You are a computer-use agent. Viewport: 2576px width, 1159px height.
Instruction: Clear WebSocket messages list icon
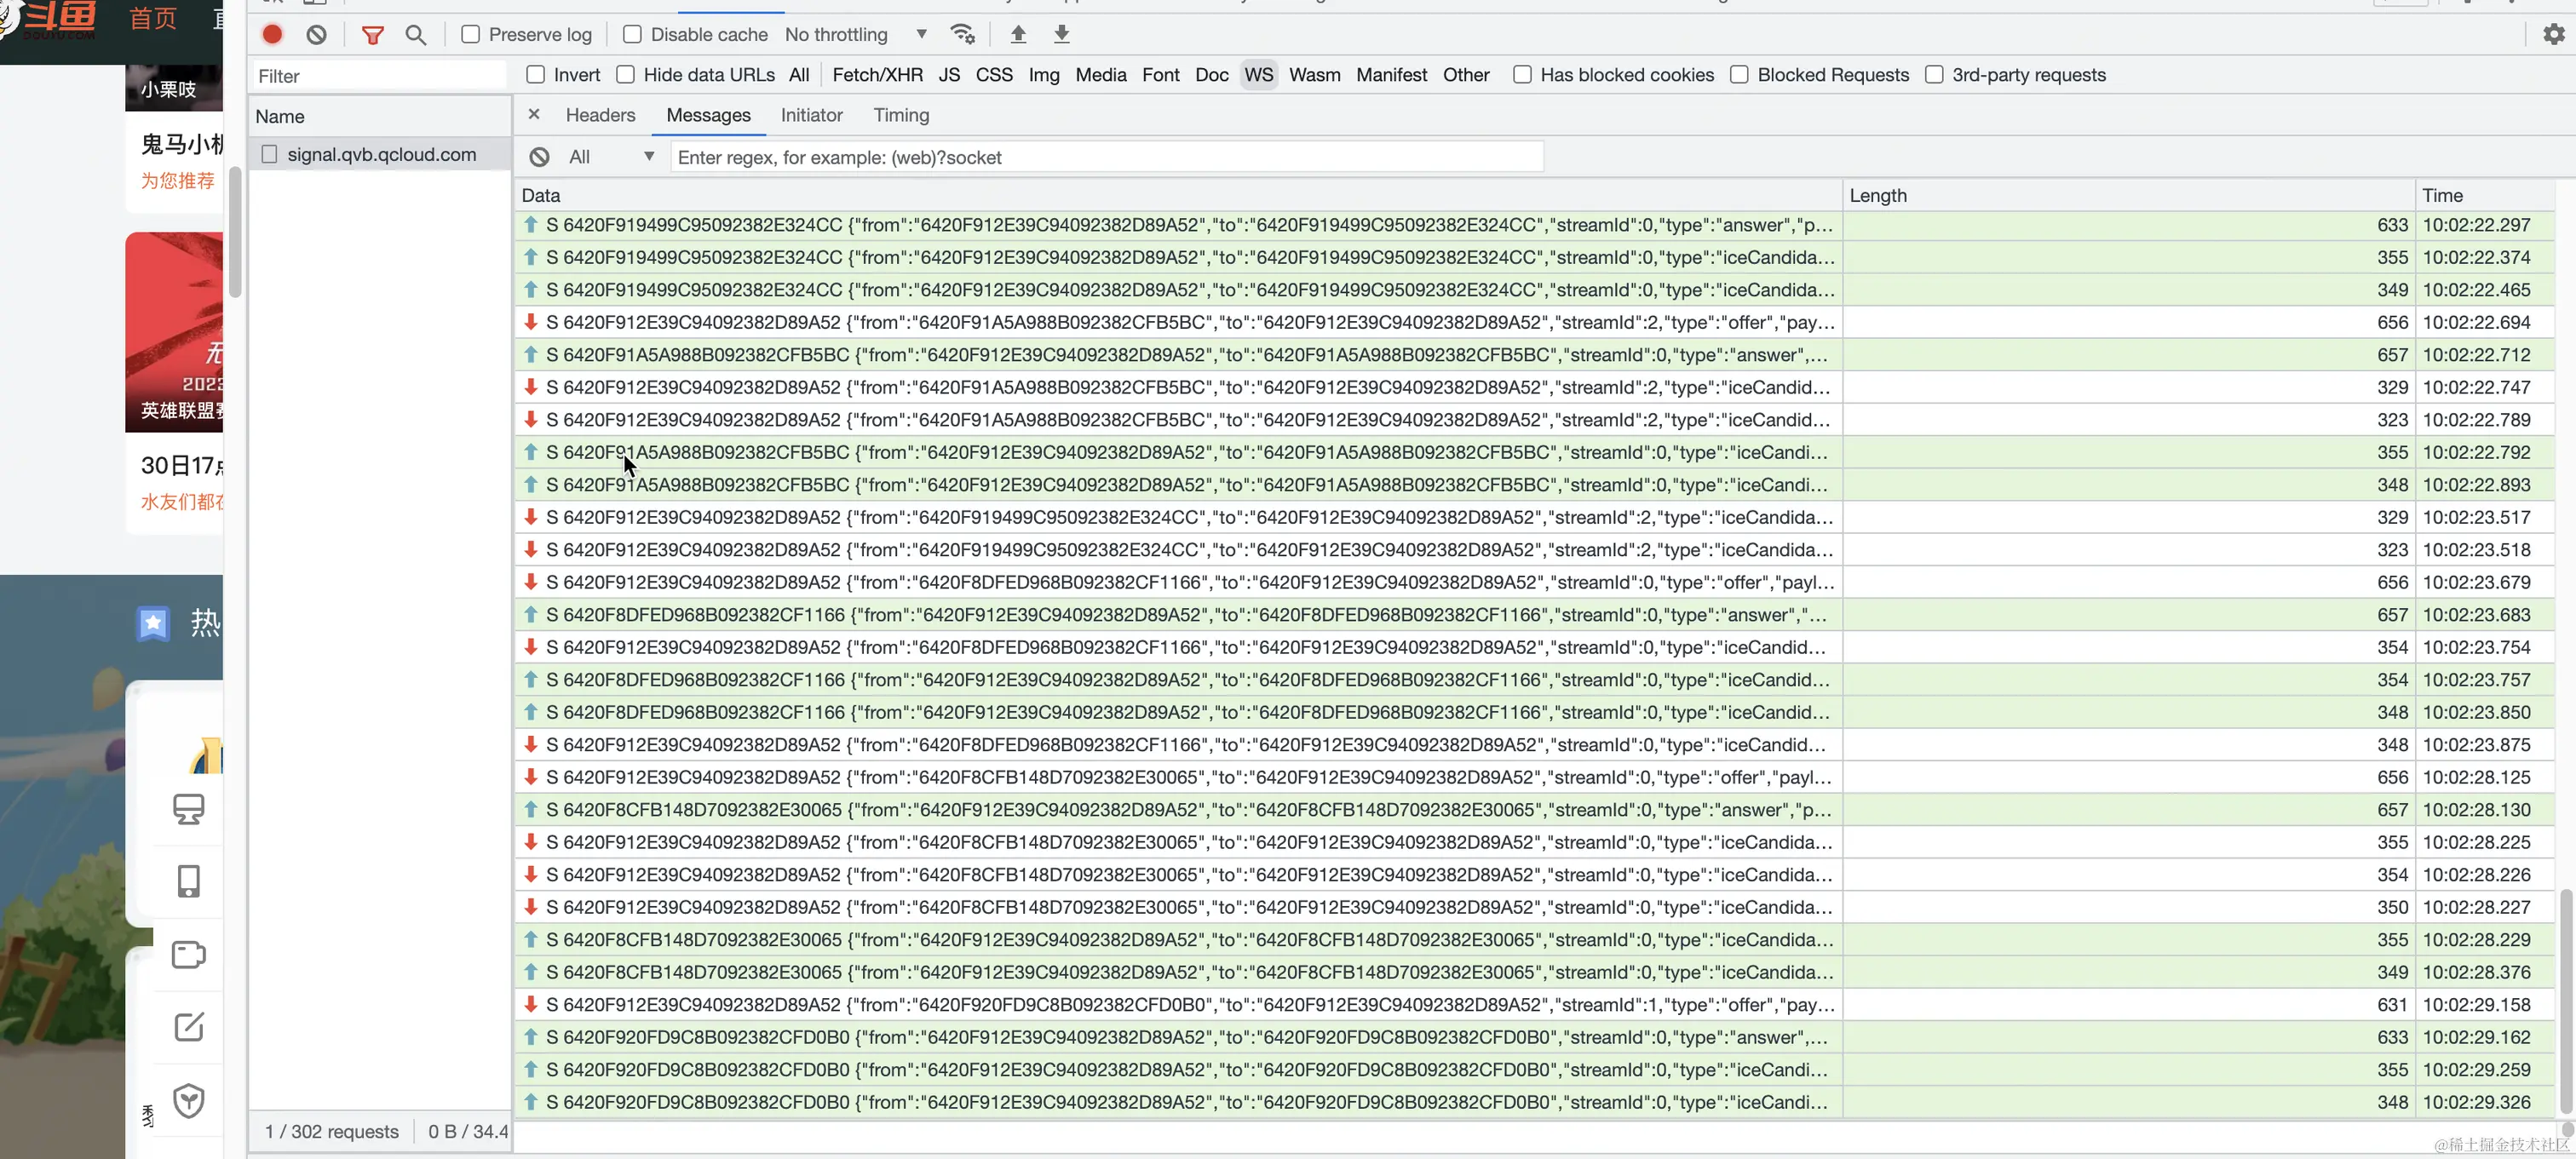[539, 157]
